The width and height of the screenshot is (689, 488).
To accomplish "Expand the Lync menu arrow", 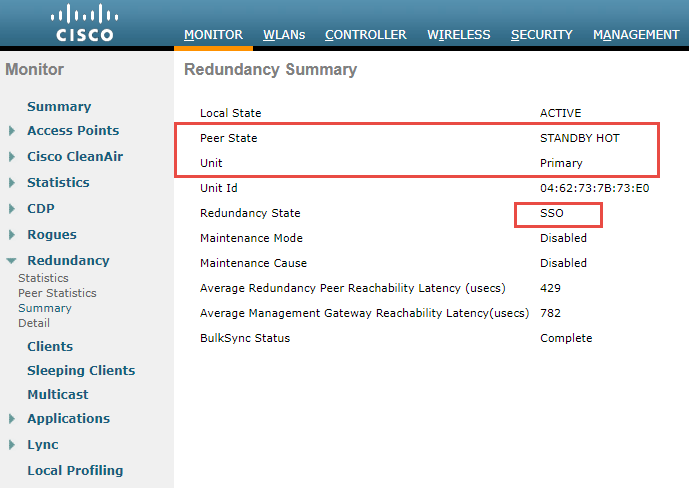I will coord(12,445).
